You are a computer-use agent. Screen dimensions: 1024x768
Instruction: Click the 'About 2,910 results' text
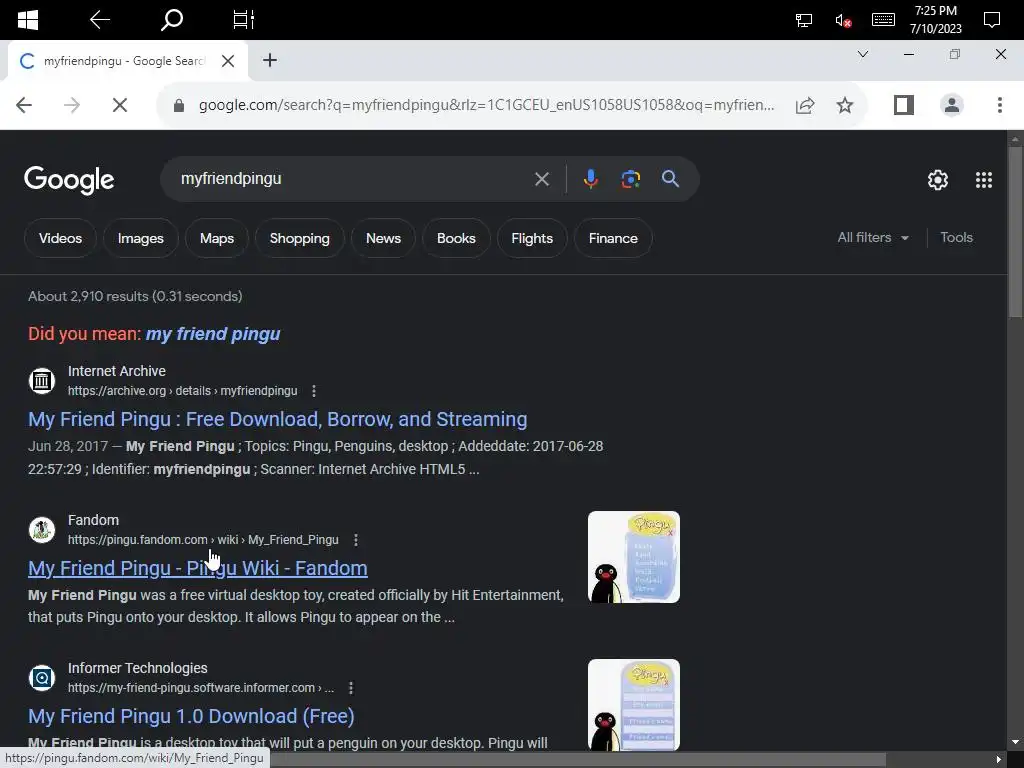[135, 296]
